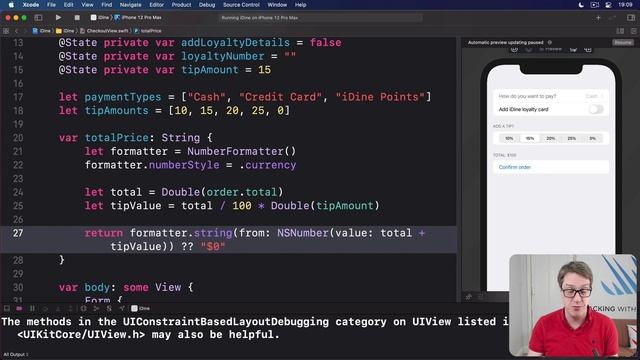Show preview paused info icon

550,42
